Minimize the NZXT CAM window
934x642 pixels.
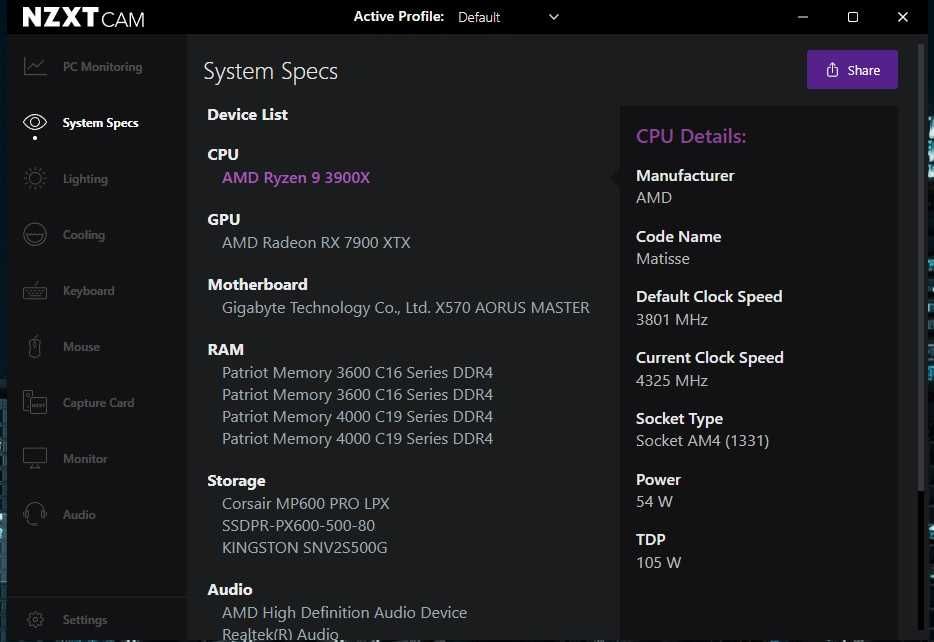[x=803, y=17]
